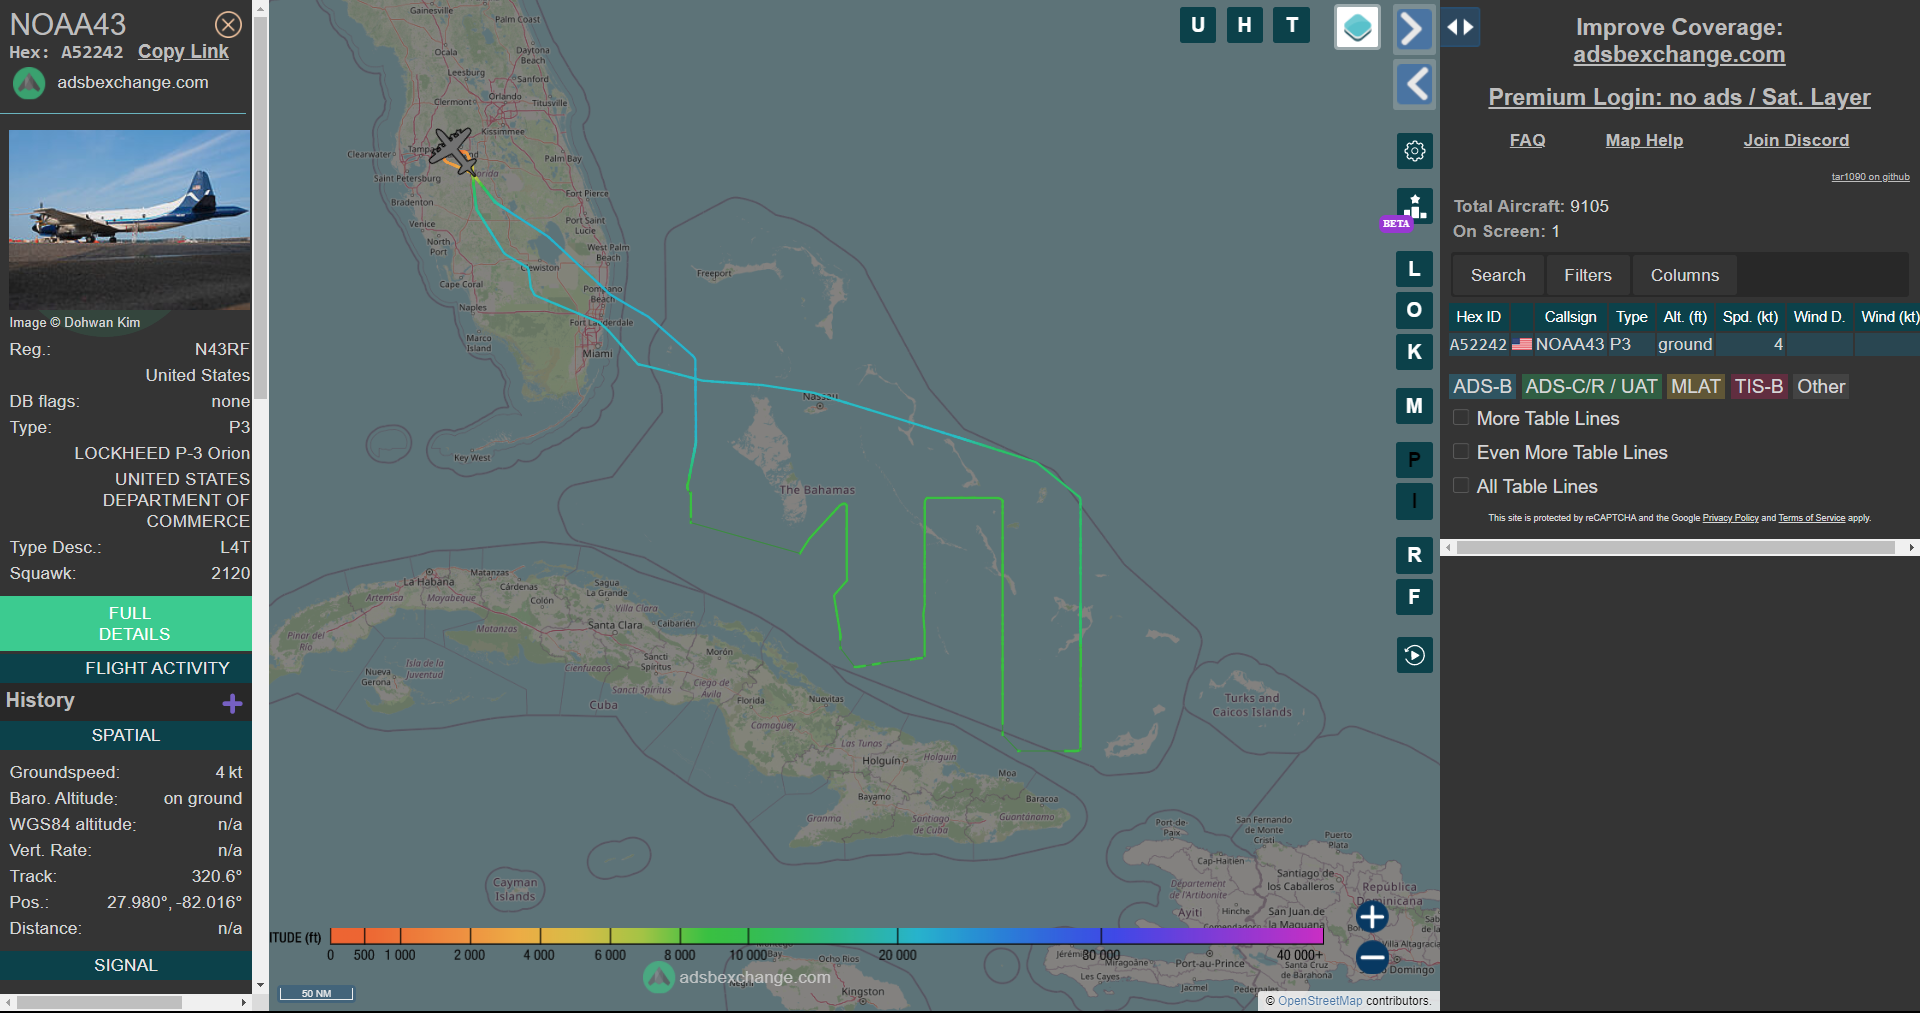Toggle TIS-B source filter

pyautogui.click(x=1759, y=386)
